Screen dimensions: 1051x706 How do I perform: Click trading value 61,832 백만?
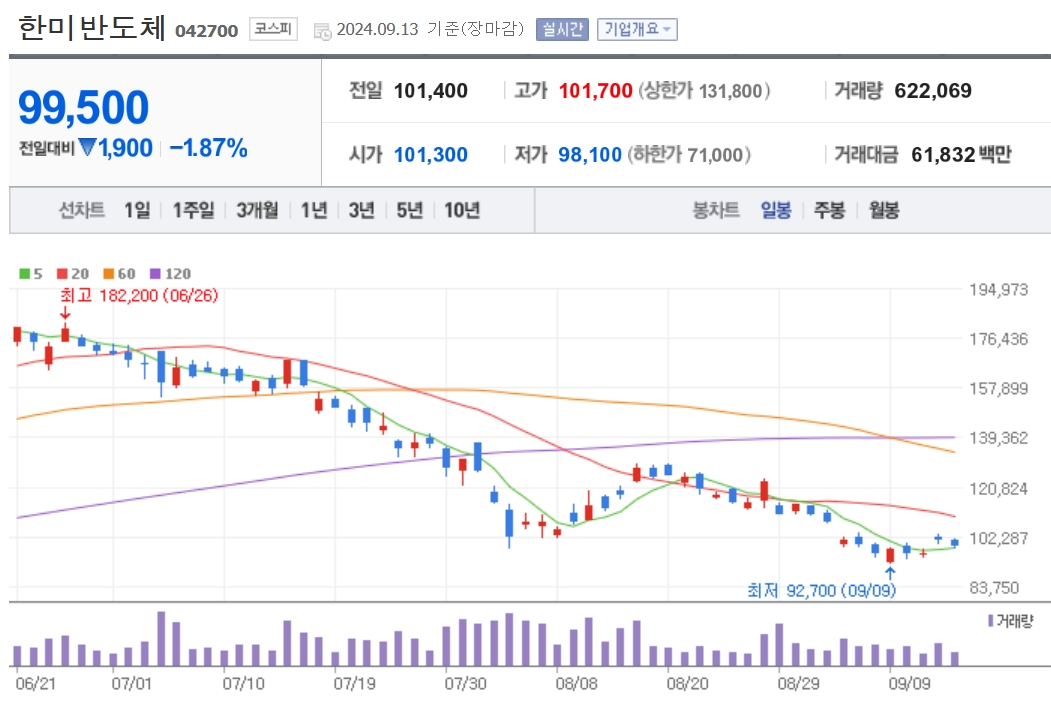pyautogui.click(x=961, y=155)
